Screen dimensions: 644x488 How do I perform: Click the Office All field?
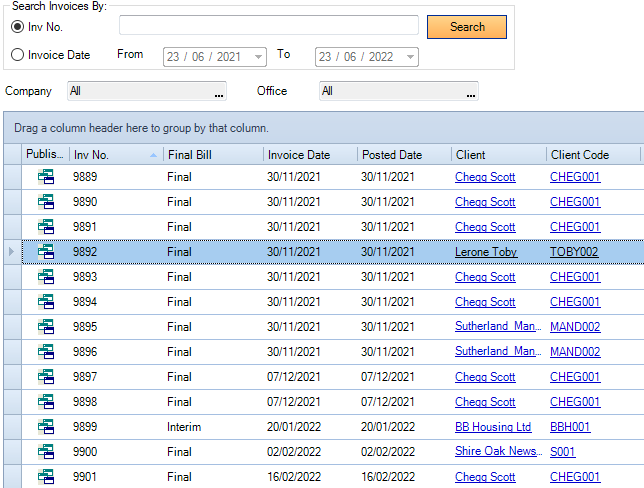click(x=398, y=91)
